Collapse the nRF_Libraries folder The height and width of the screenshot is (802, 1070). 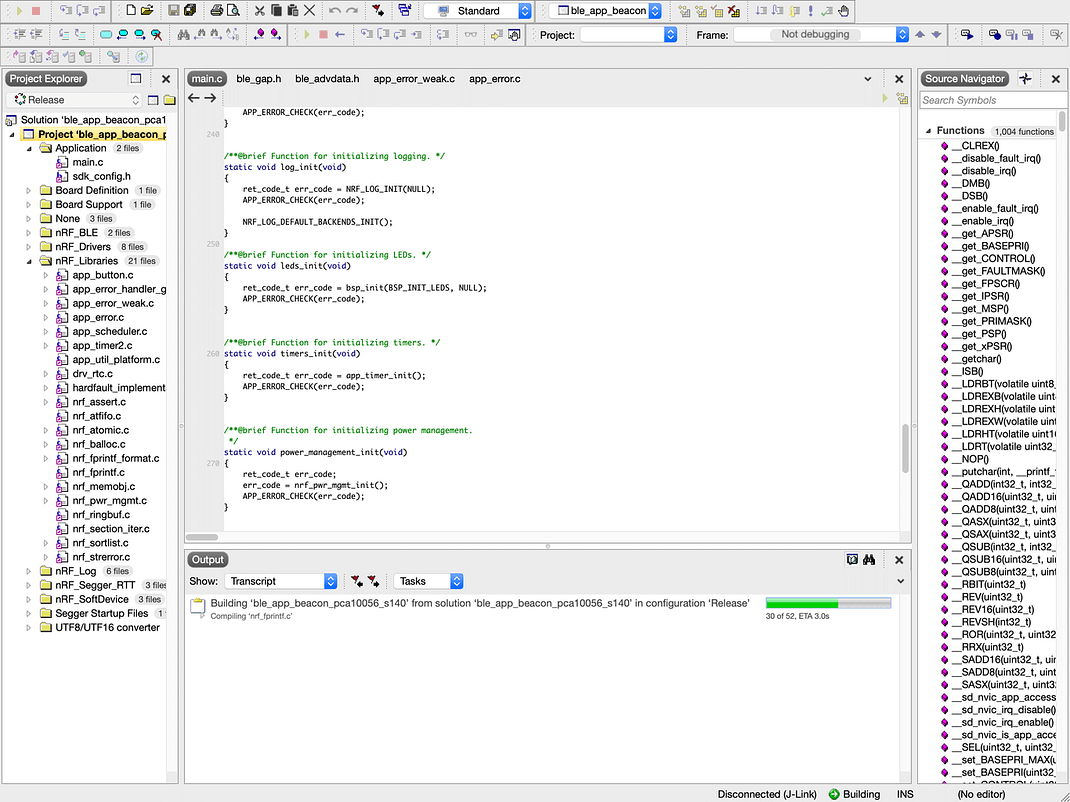31,261
